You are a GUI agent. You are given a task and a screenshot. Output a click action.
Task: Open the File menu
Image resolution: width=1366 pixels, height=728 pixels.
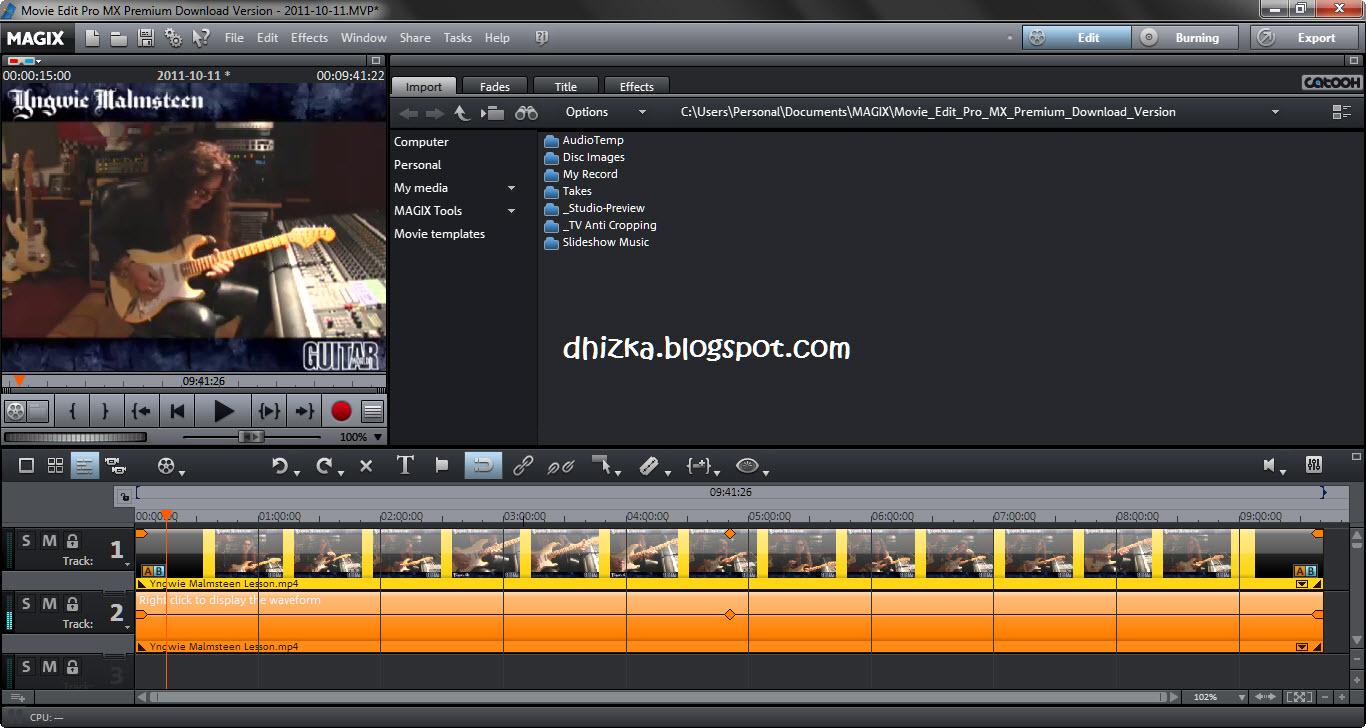pos(234,38)
